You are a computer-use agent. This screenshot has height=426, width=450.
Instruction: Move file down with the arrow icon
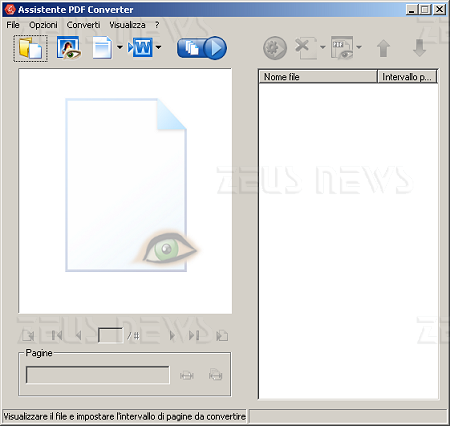click(x=420, y=48)
